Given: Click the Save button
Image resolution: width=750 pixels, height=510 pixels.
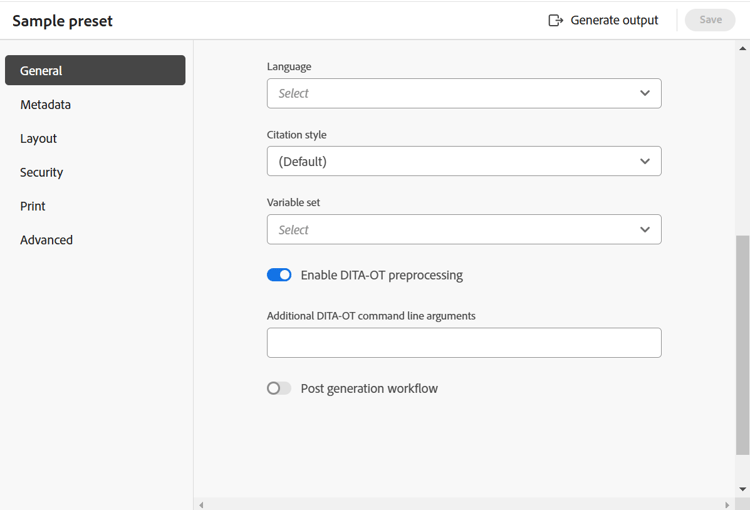Looking at the screenshot, I should 710,20.
